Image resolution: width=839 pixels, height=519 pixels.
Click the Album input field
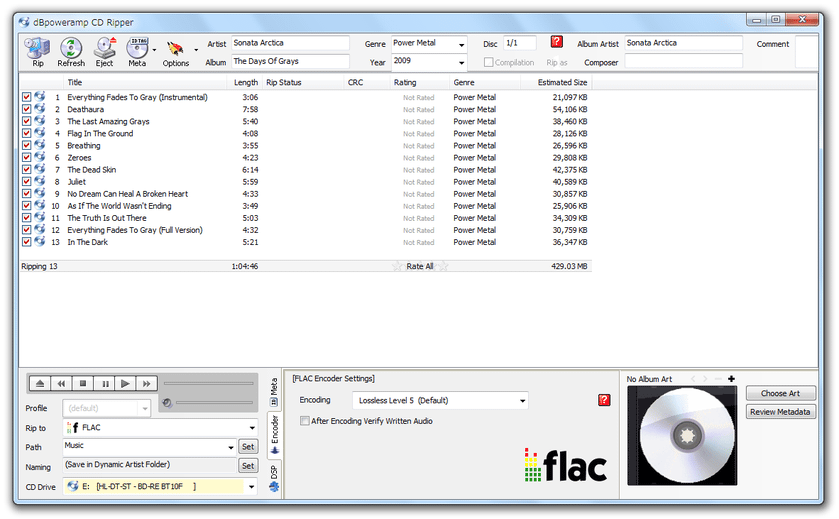tap(290, 61)
